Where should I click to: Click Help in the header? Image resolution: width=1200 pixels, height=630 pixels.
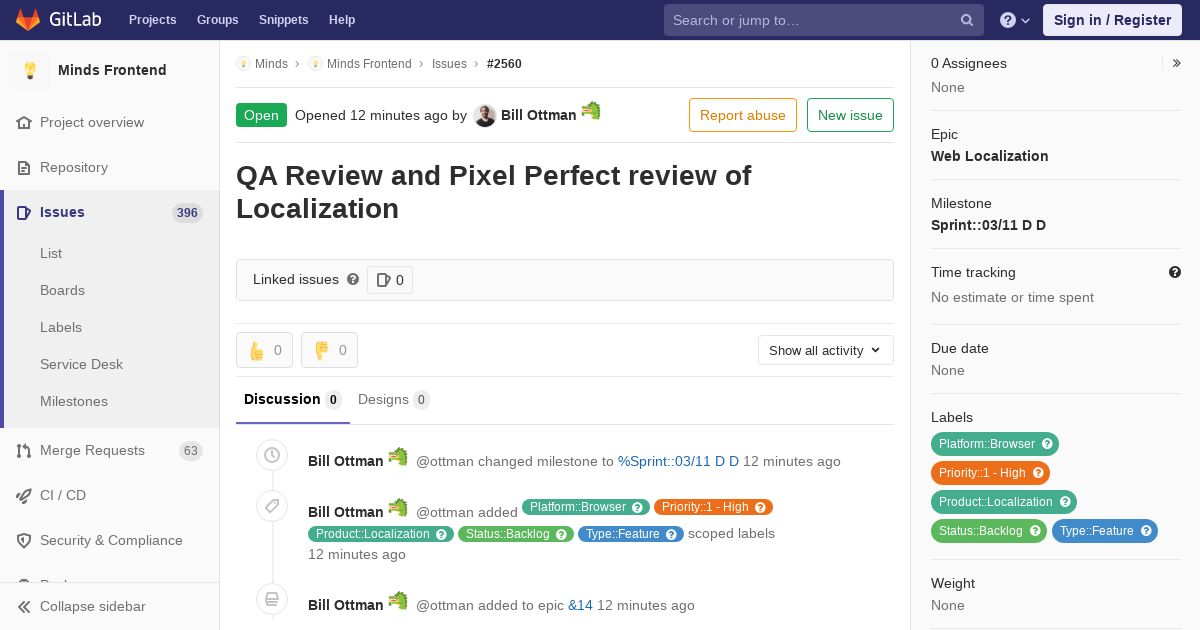(x=342, y=20)
